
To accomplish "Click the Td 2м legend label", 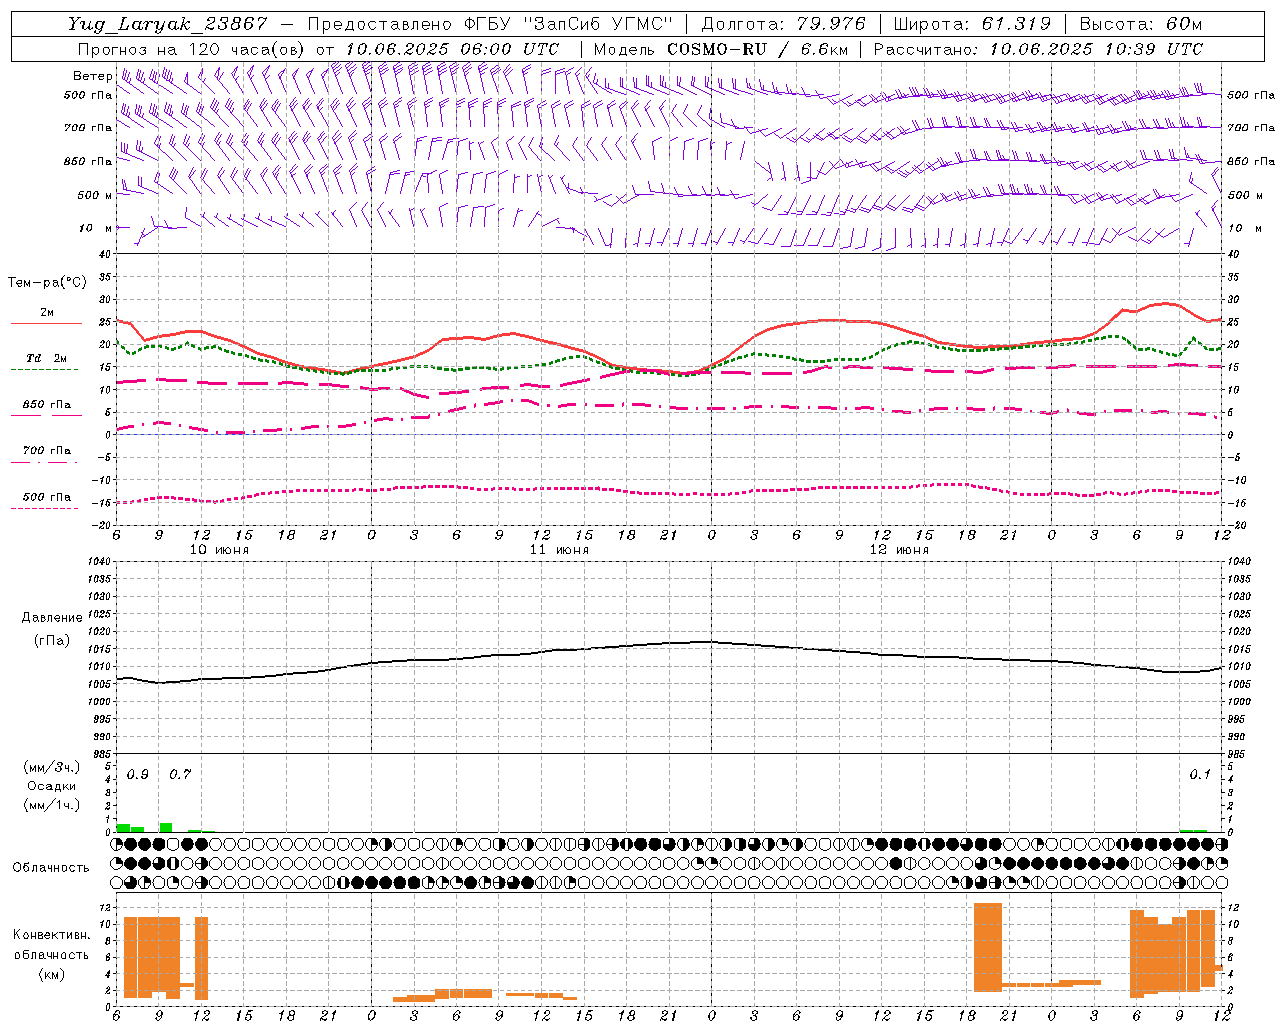I will pos(46,358).
